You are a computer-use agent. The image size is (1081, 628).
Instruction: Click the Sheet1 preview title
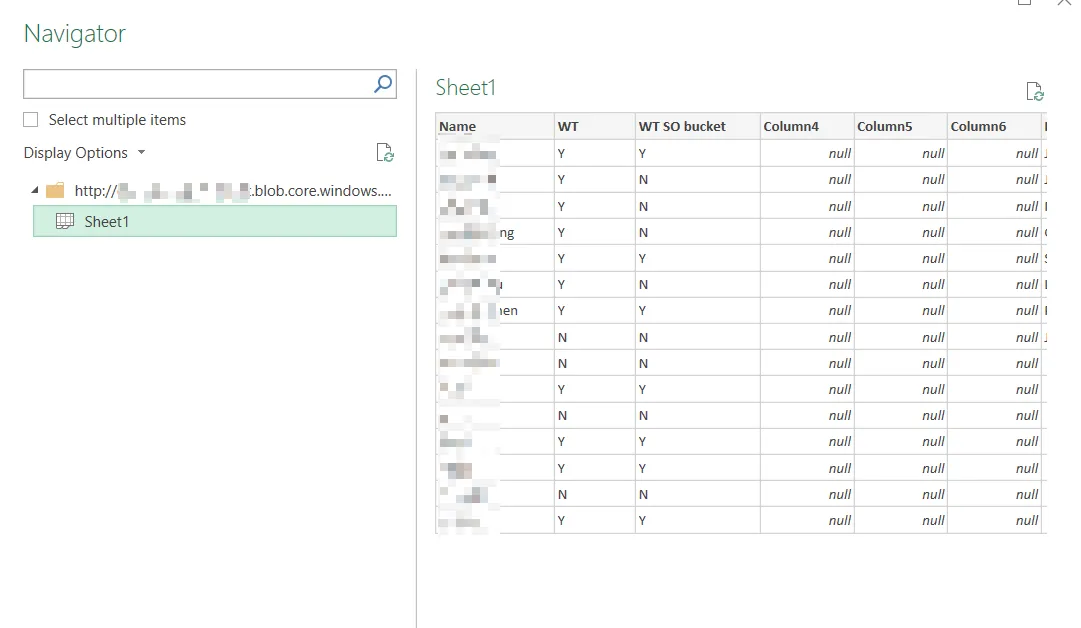[466, 88]
